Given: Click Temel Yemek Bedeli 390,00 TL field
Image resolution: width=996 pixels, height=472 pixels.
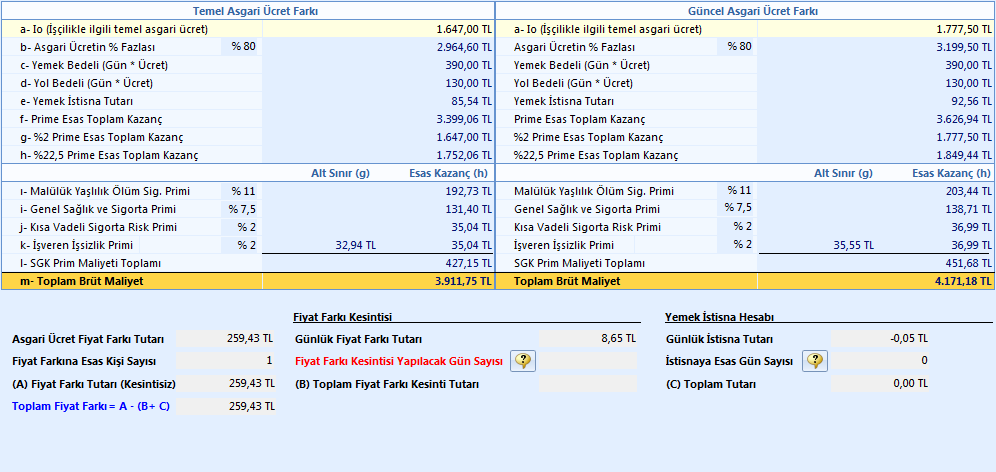Looking at the screenshot, I should (x=378, y=65).
